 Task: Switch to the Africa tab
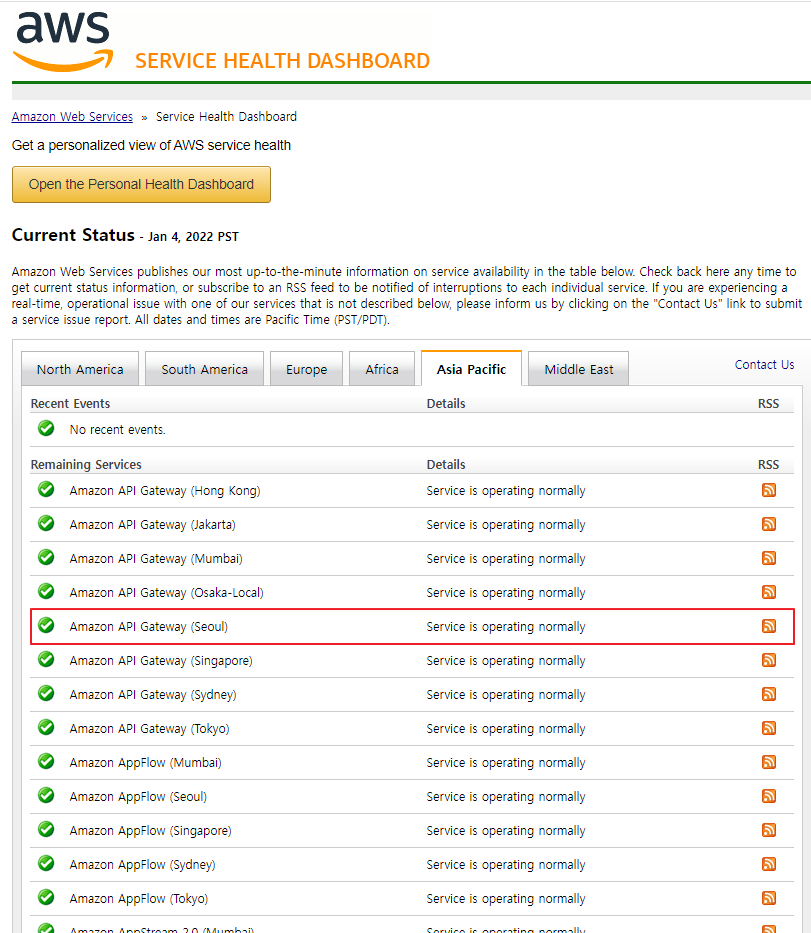pyautogui.click(x=382, y=369)
